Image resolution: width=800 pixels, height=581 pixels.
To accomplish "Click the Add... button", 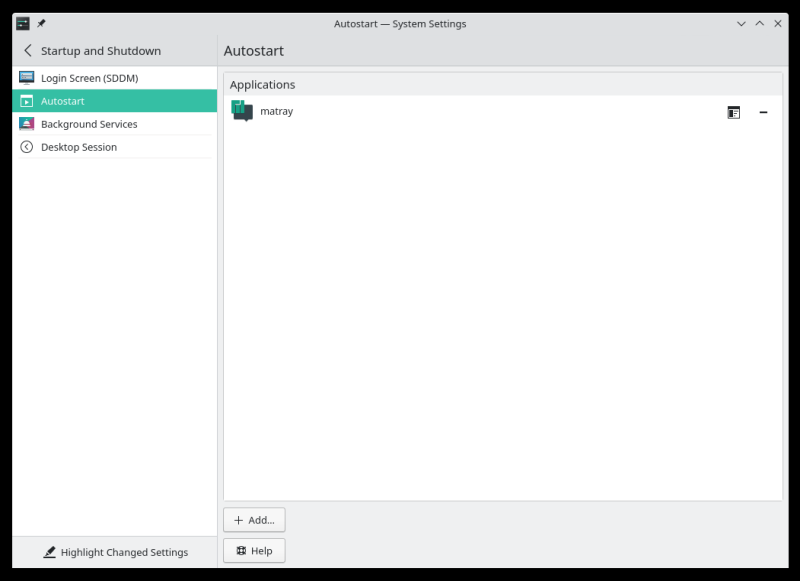I will pyautogui.click(x=254, y=519).
